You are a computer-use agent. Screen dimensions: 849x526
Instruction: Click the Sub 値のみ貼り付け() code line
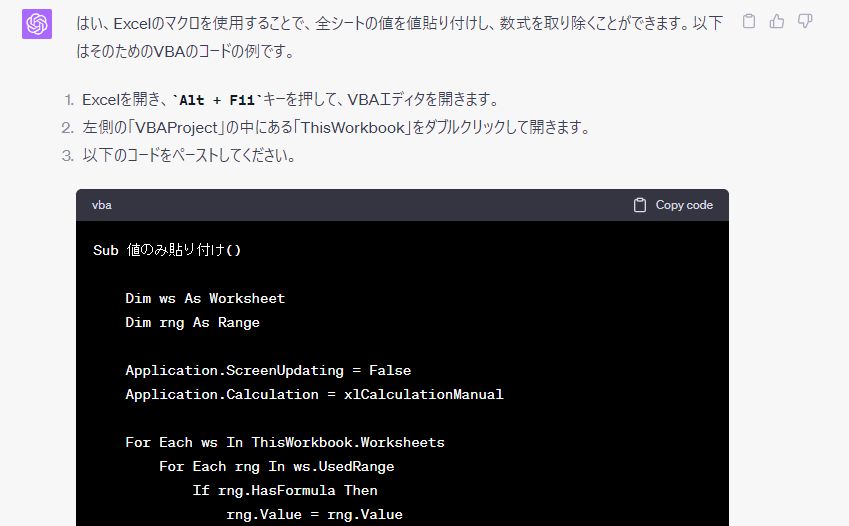click(167, 250)
